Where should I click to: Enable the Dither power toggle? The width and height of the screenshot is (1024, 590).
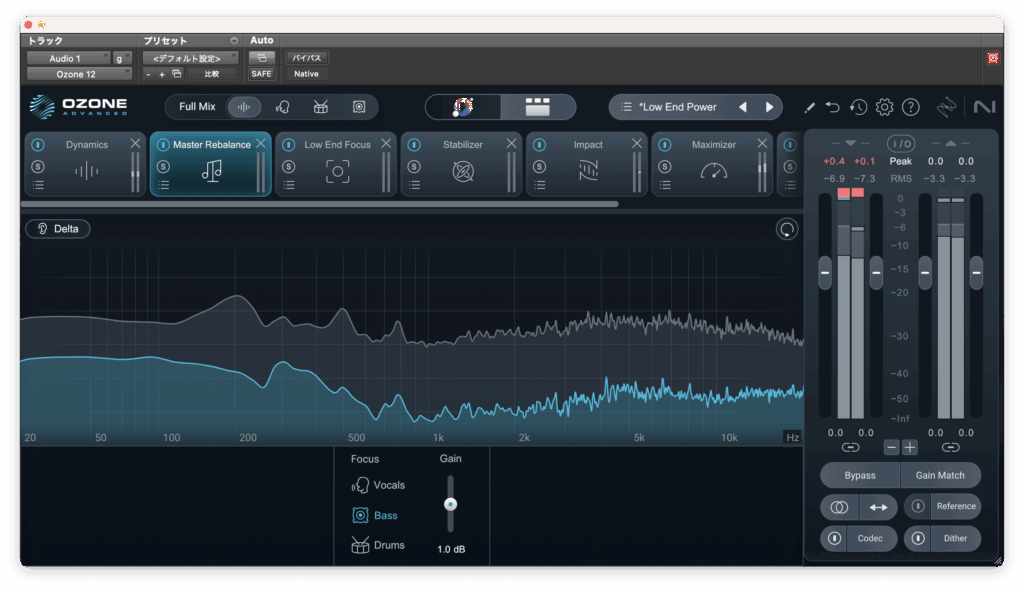tap(918, 538)
